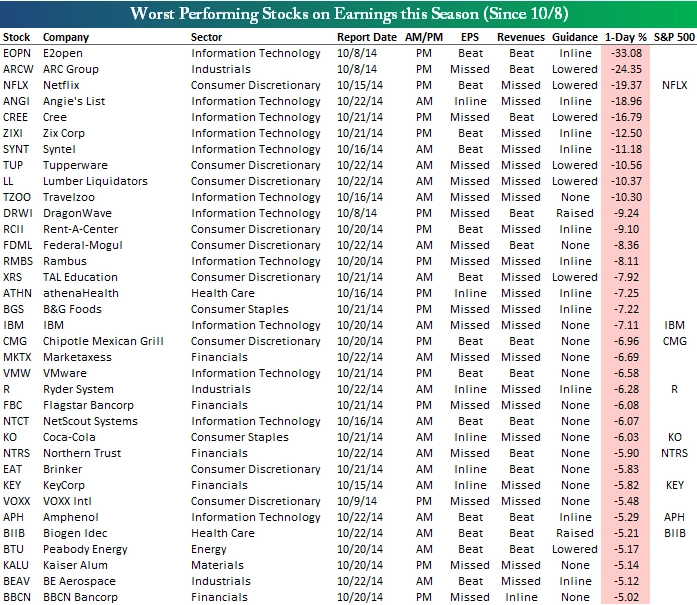Click the 'Company' column header
The image size is (697, 605).
click(x=66, y=37)
